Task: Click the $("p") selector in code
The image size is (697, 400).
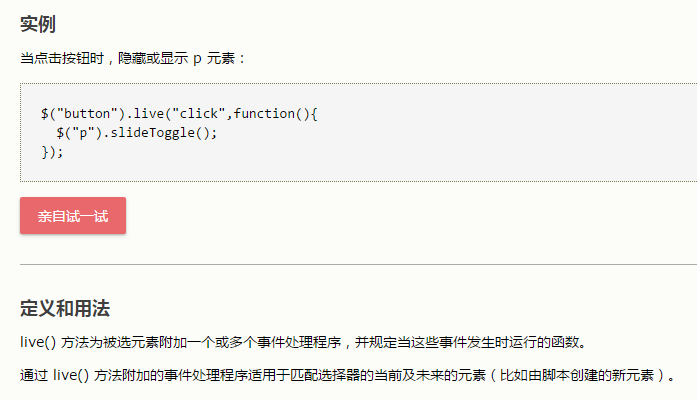Action: click(80, 132)
